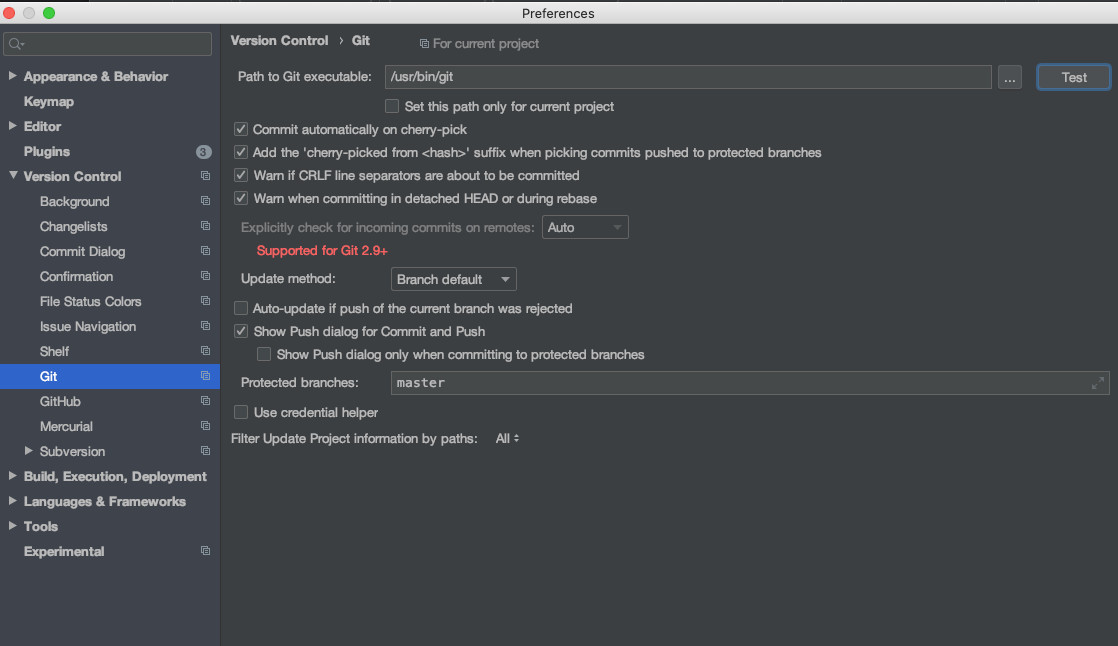Screen dimensions: 1118x646
Task: Open the 'Update method' dropdown
Action: click(453, 279)
